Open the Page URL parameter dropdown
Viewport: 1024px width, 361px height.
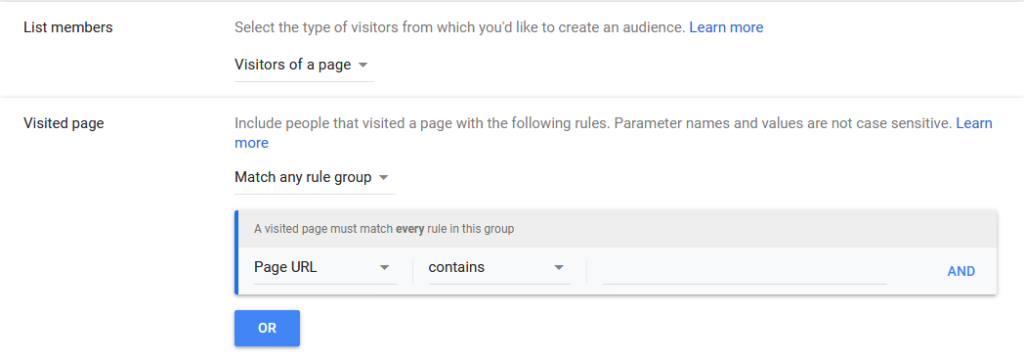(x=325, y=268)
